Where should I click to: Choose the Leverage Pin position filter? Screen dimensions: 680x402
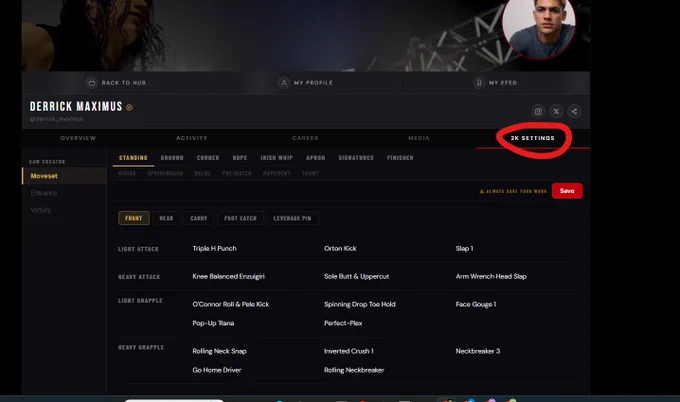(292, 218)
